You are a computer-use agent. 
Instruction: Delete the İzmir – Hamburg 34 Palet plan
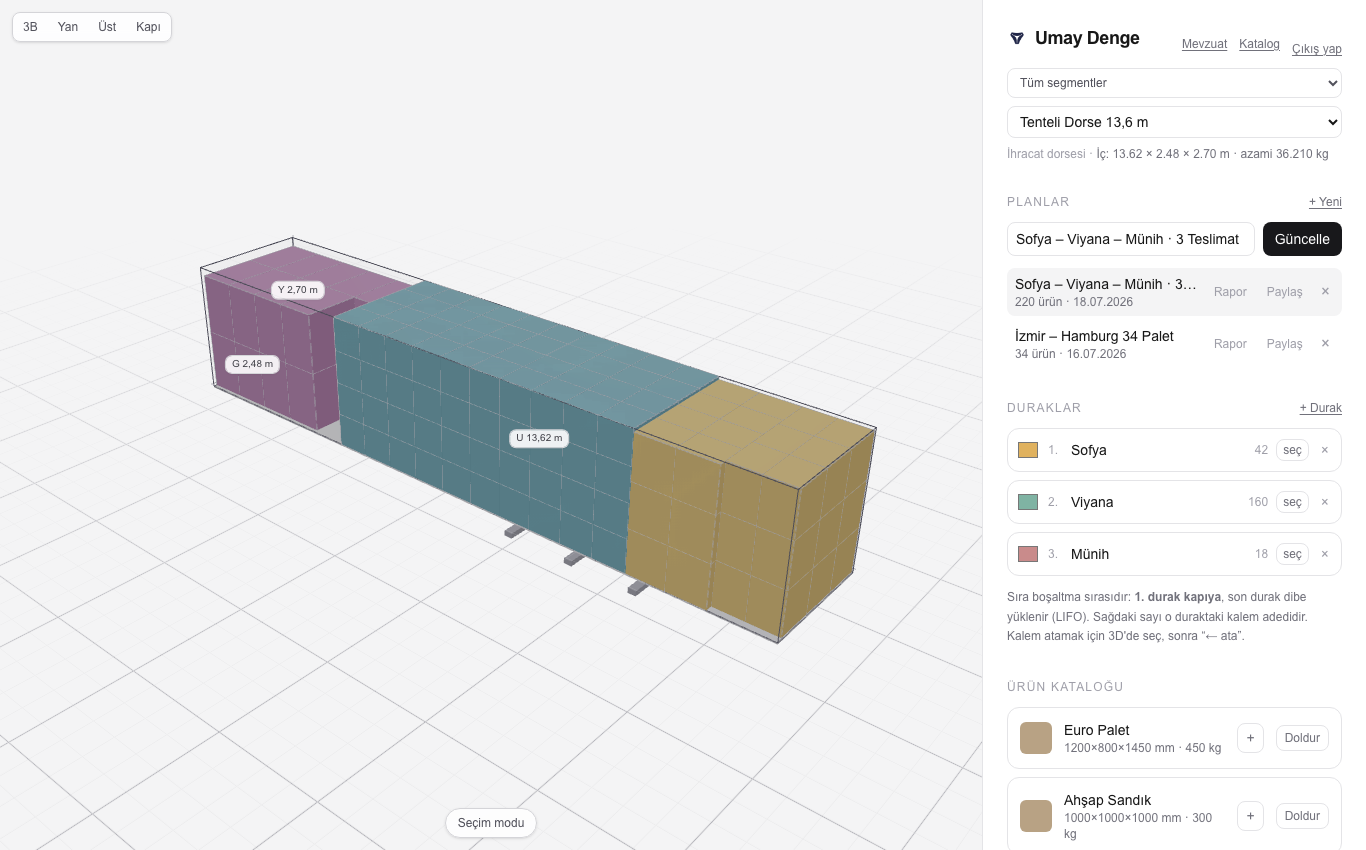1325,344
